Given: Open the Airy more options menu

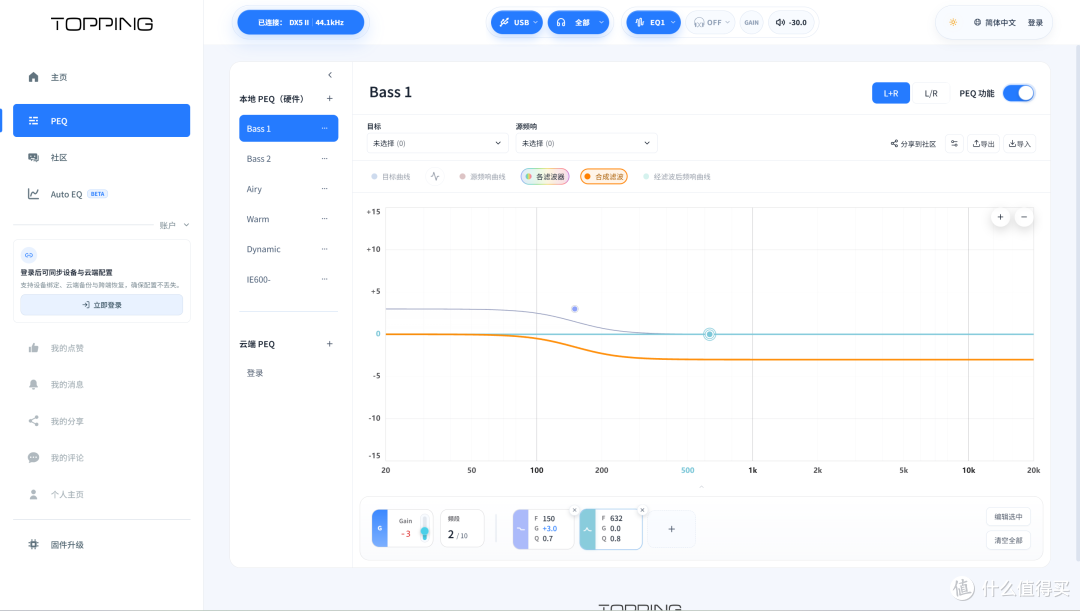Looking at the screenshot, I should [x=324, y=189].
